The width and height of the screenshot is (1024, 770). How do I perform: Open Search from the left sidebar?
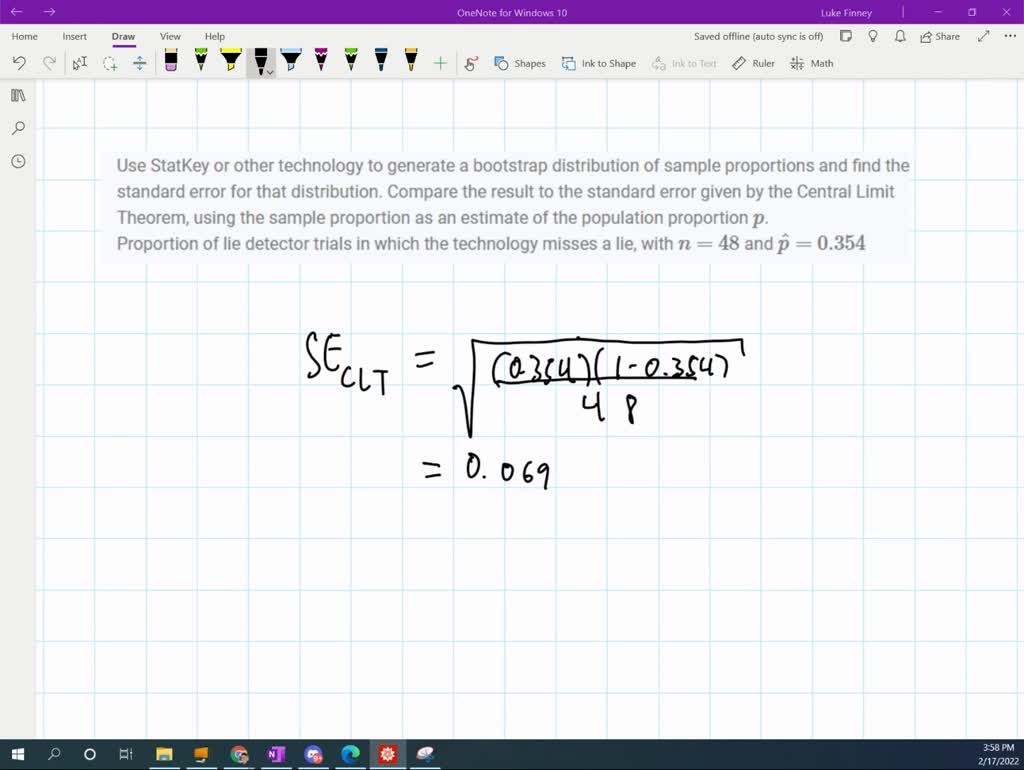tap(17, 128)
